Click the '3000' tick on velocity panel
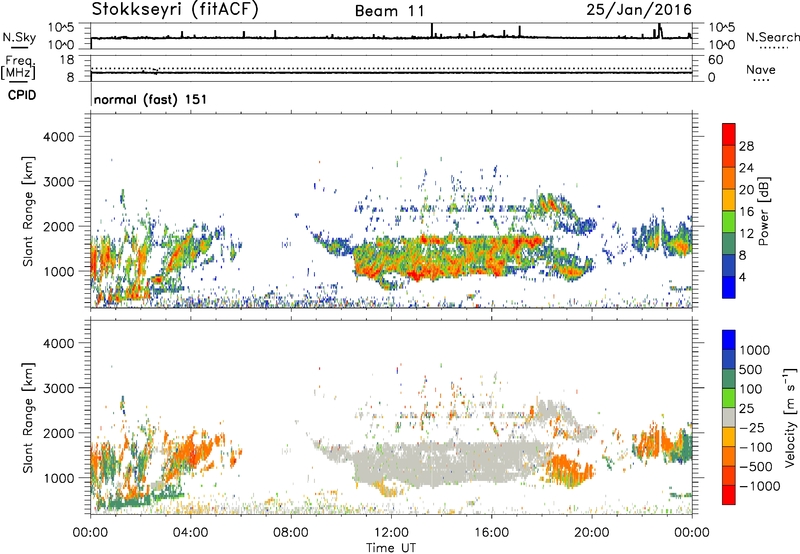 pyautogui.click(x=59, y=388)
